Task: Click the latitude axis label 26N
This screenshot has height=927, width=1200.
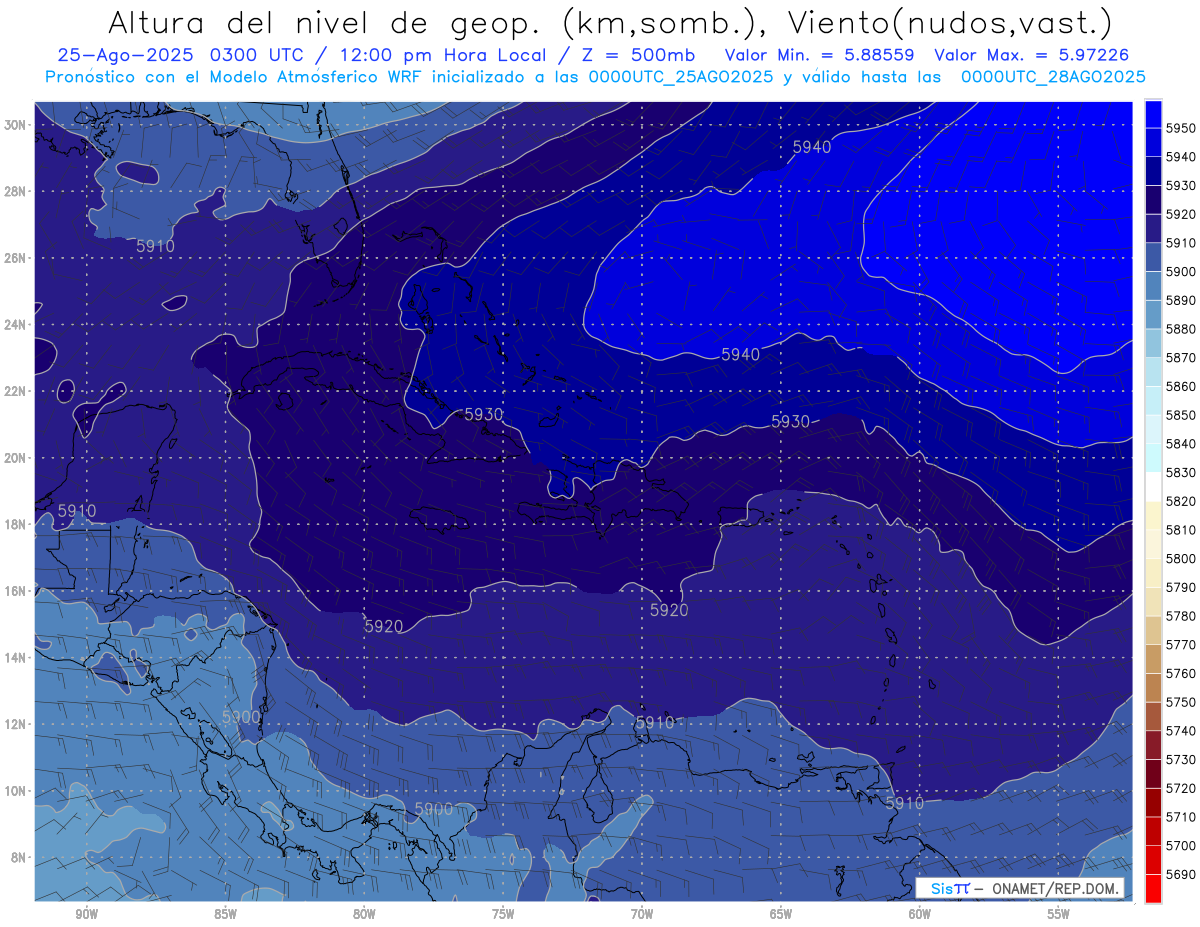Action: coord(15,258)
